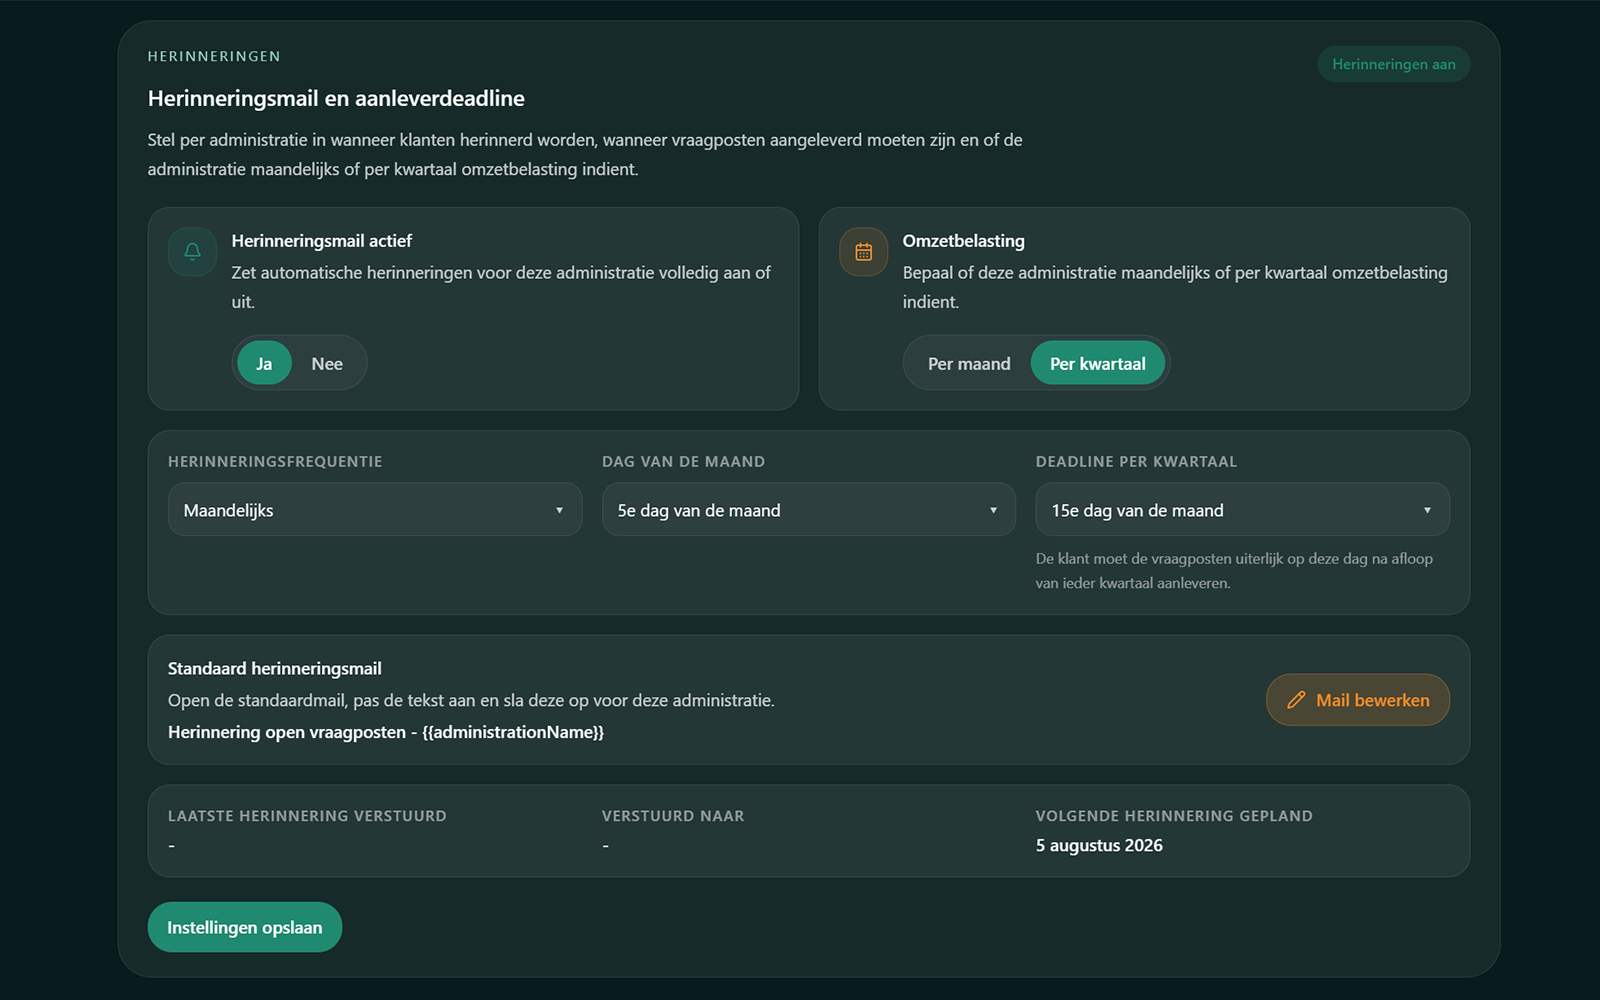Open the Dag van de maand dropdown
This screenshot has width=1600, height=1000.
coord(809,510)
